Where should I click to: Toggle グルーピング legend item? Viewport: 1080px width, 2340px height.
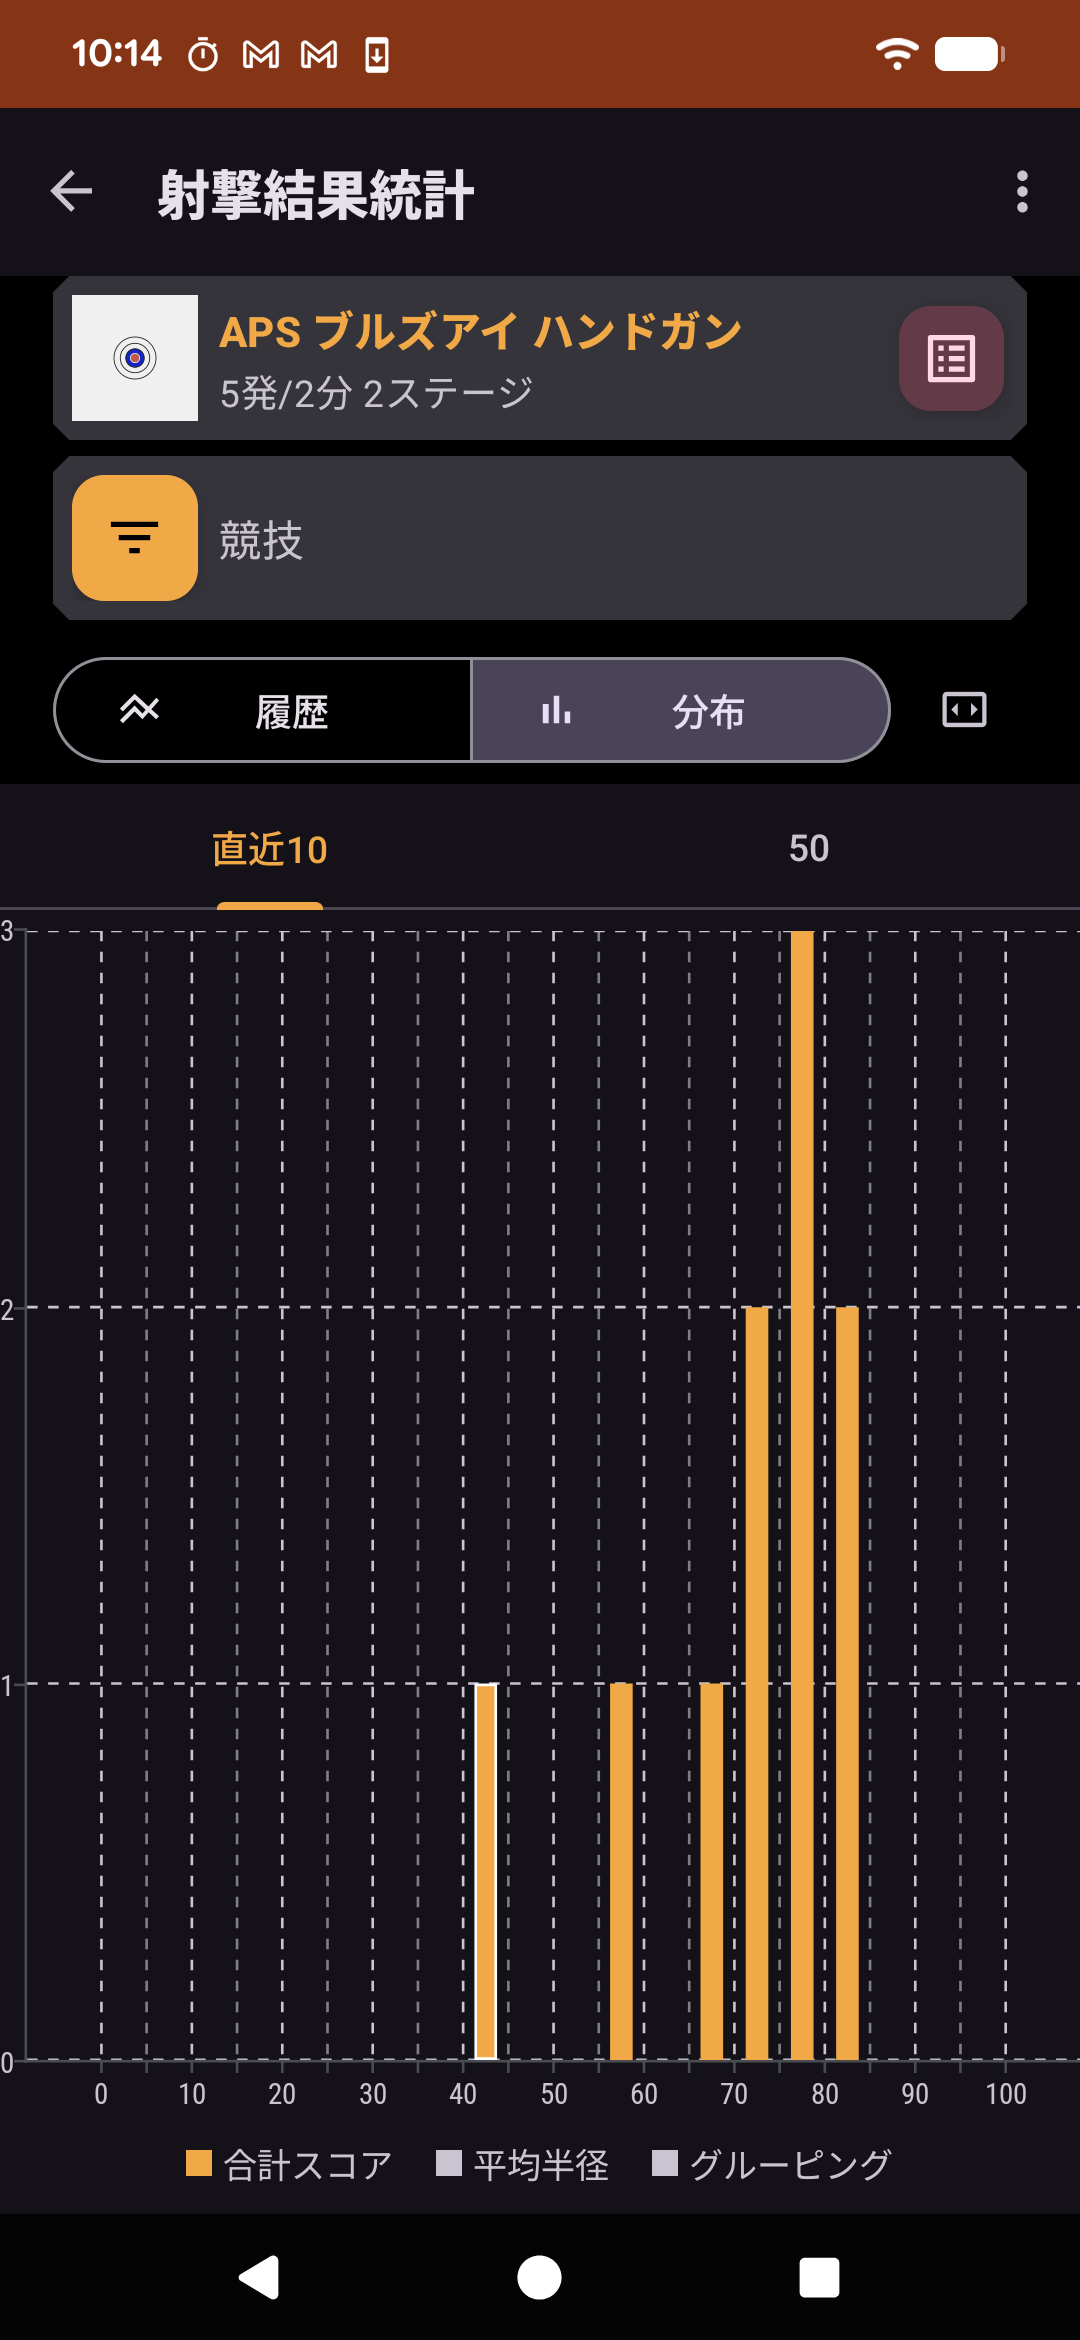(x=772, y=2165)
